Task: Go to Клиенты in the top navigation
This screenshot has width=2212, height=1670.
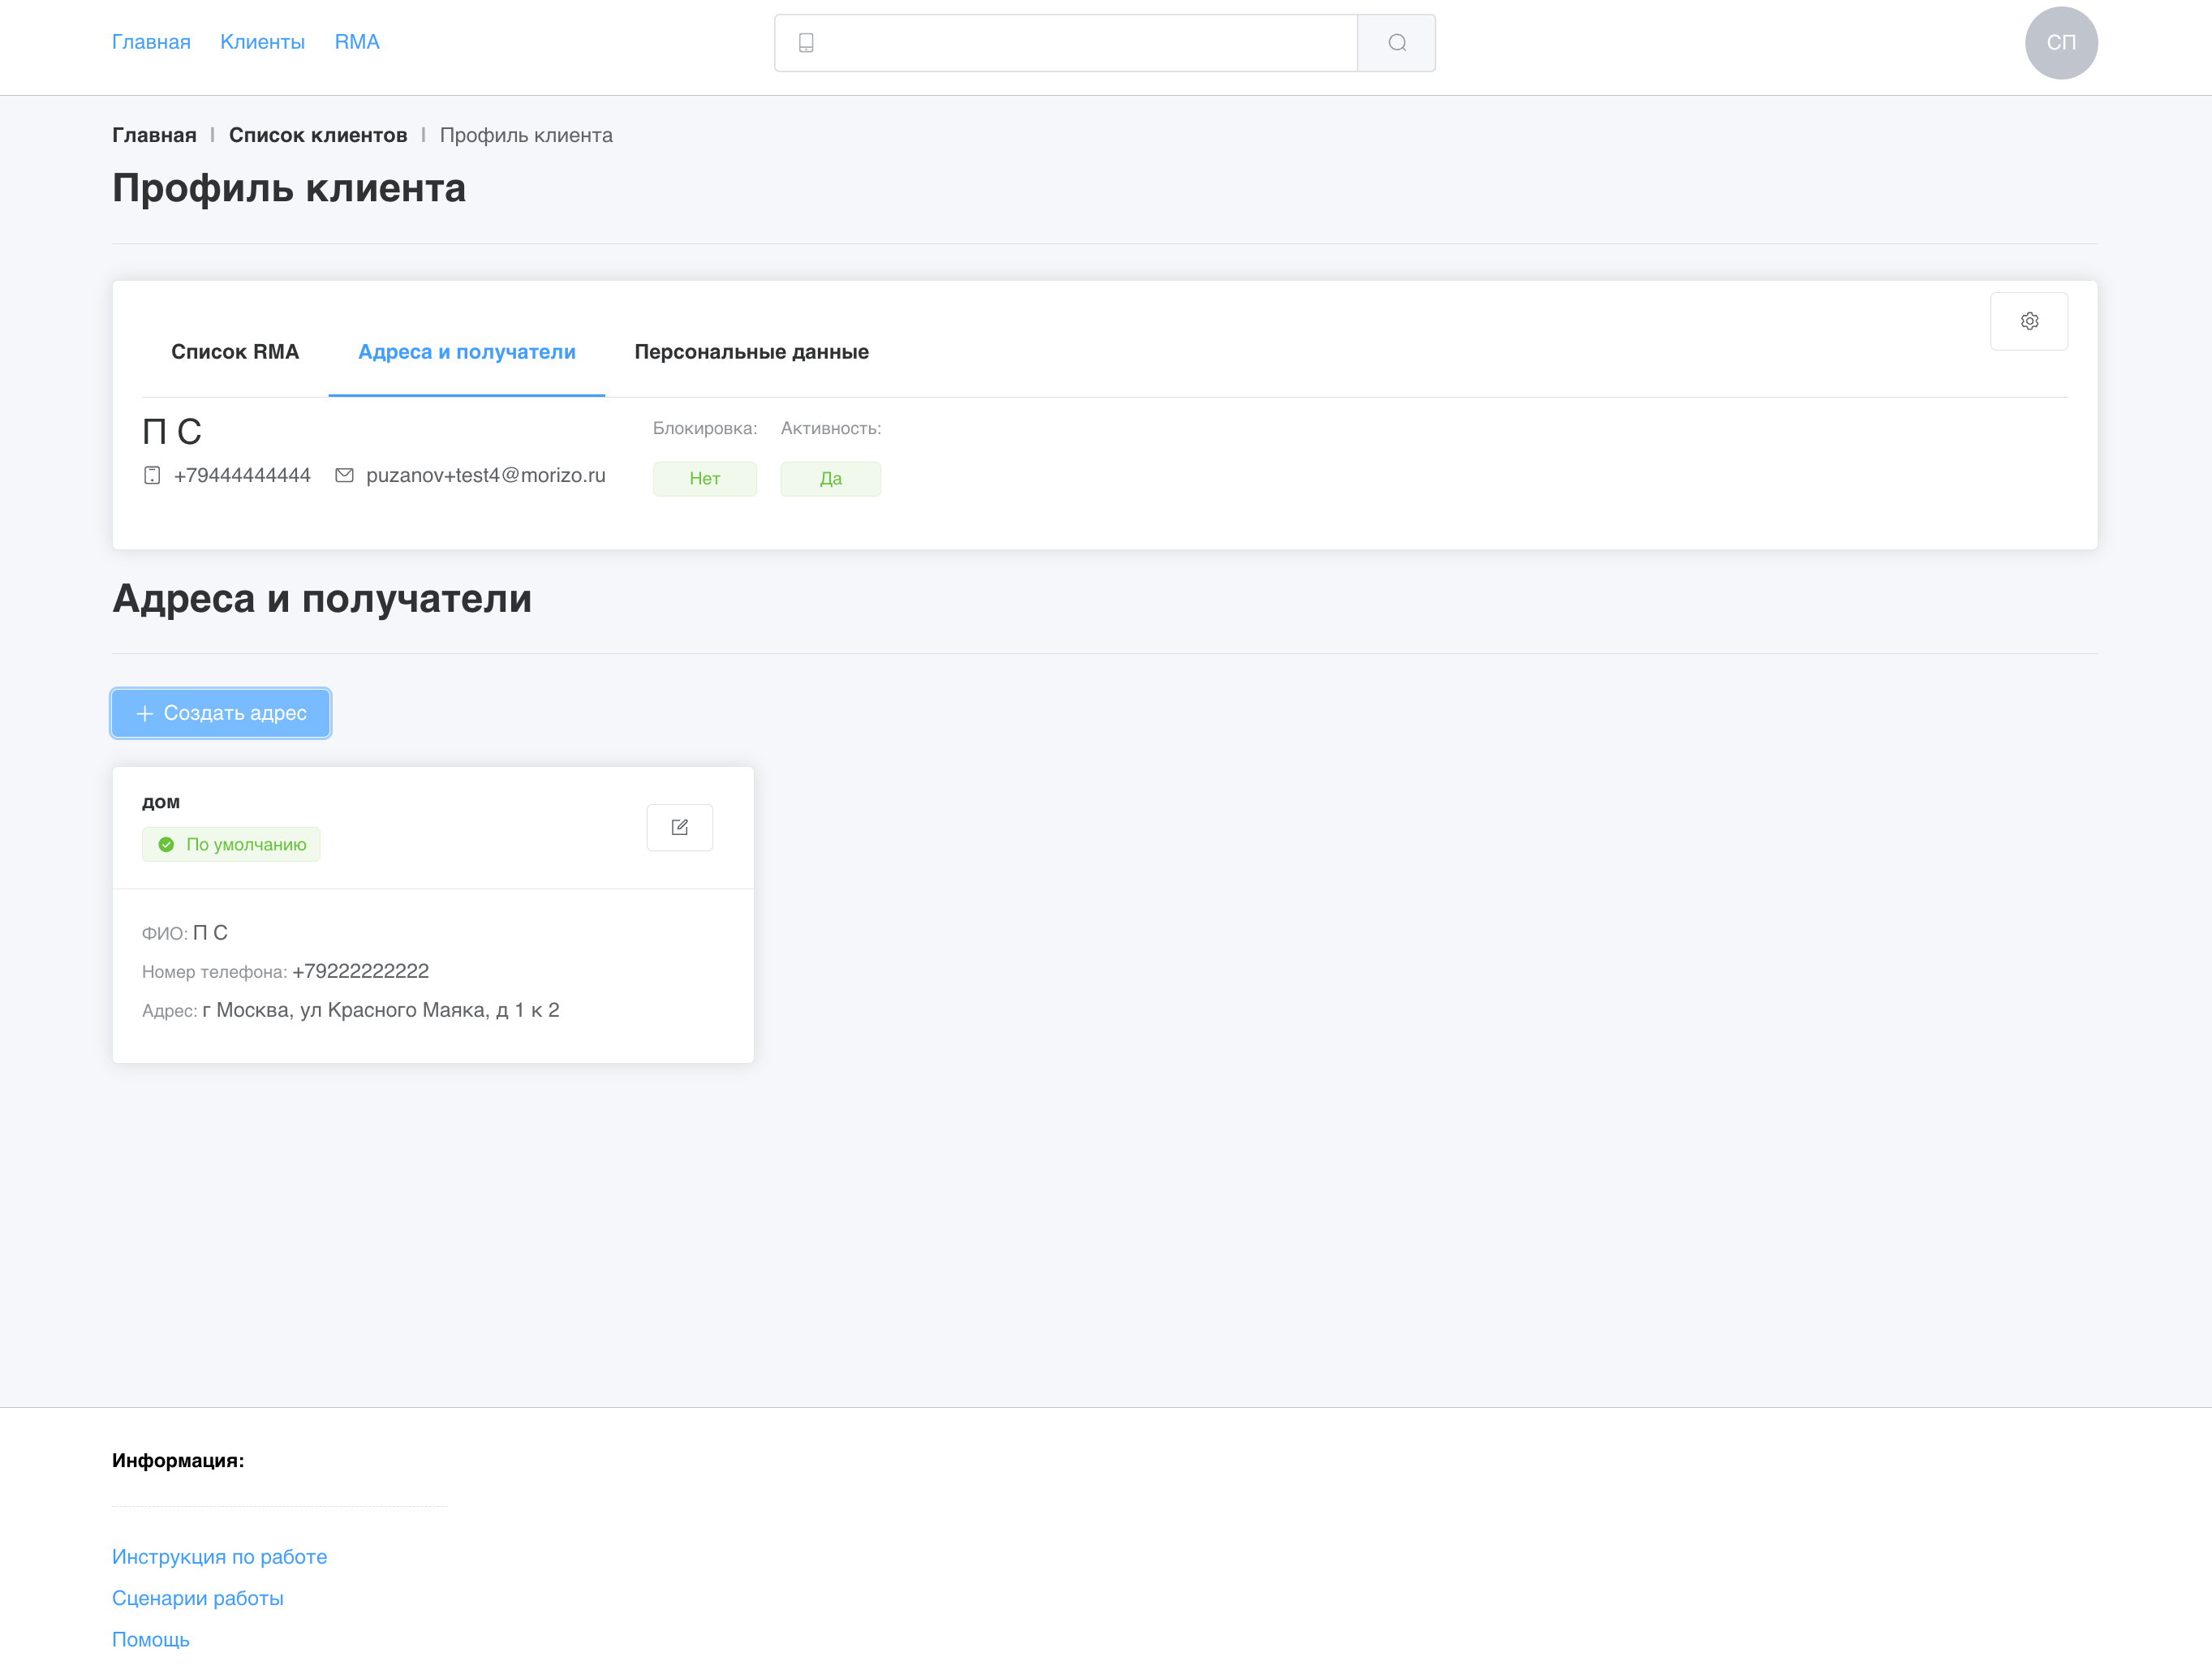Action: pyautogui.click(x=262, y=42)
